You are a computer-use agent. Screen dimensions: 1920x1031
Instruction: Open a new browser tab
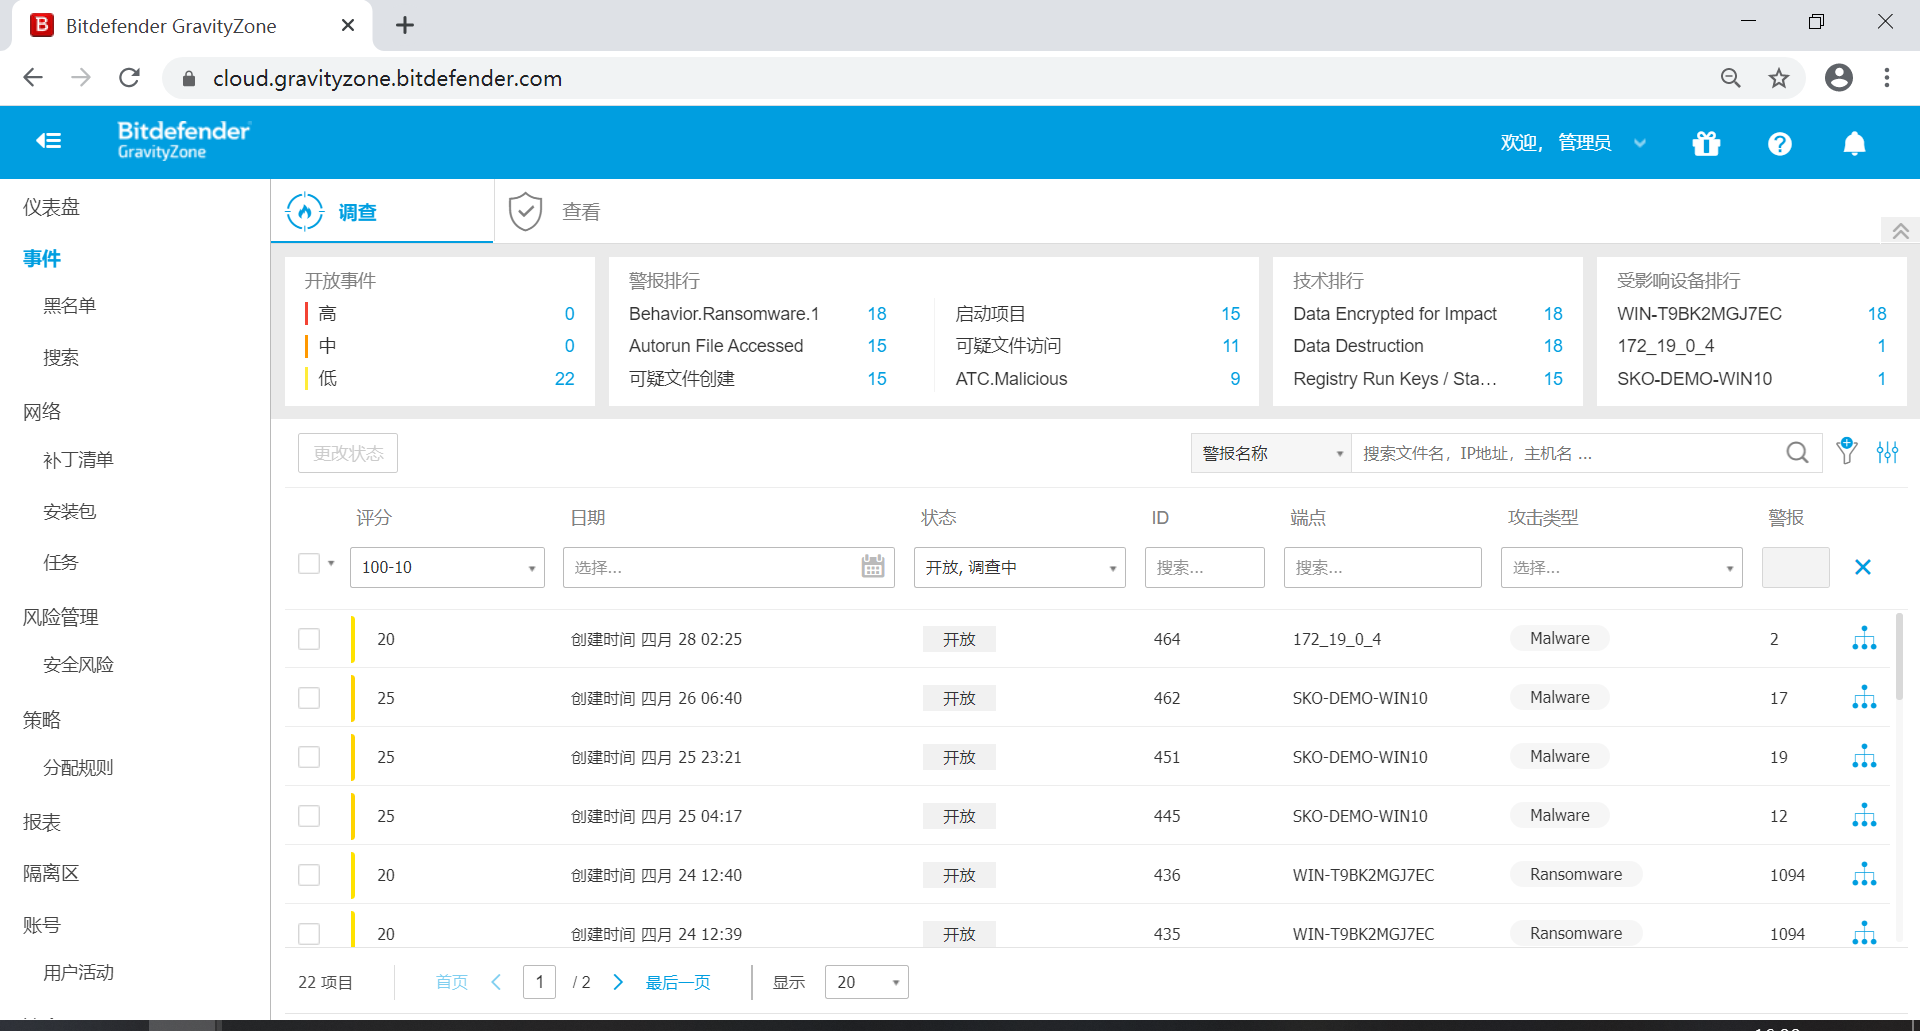[x=404, y=25]
